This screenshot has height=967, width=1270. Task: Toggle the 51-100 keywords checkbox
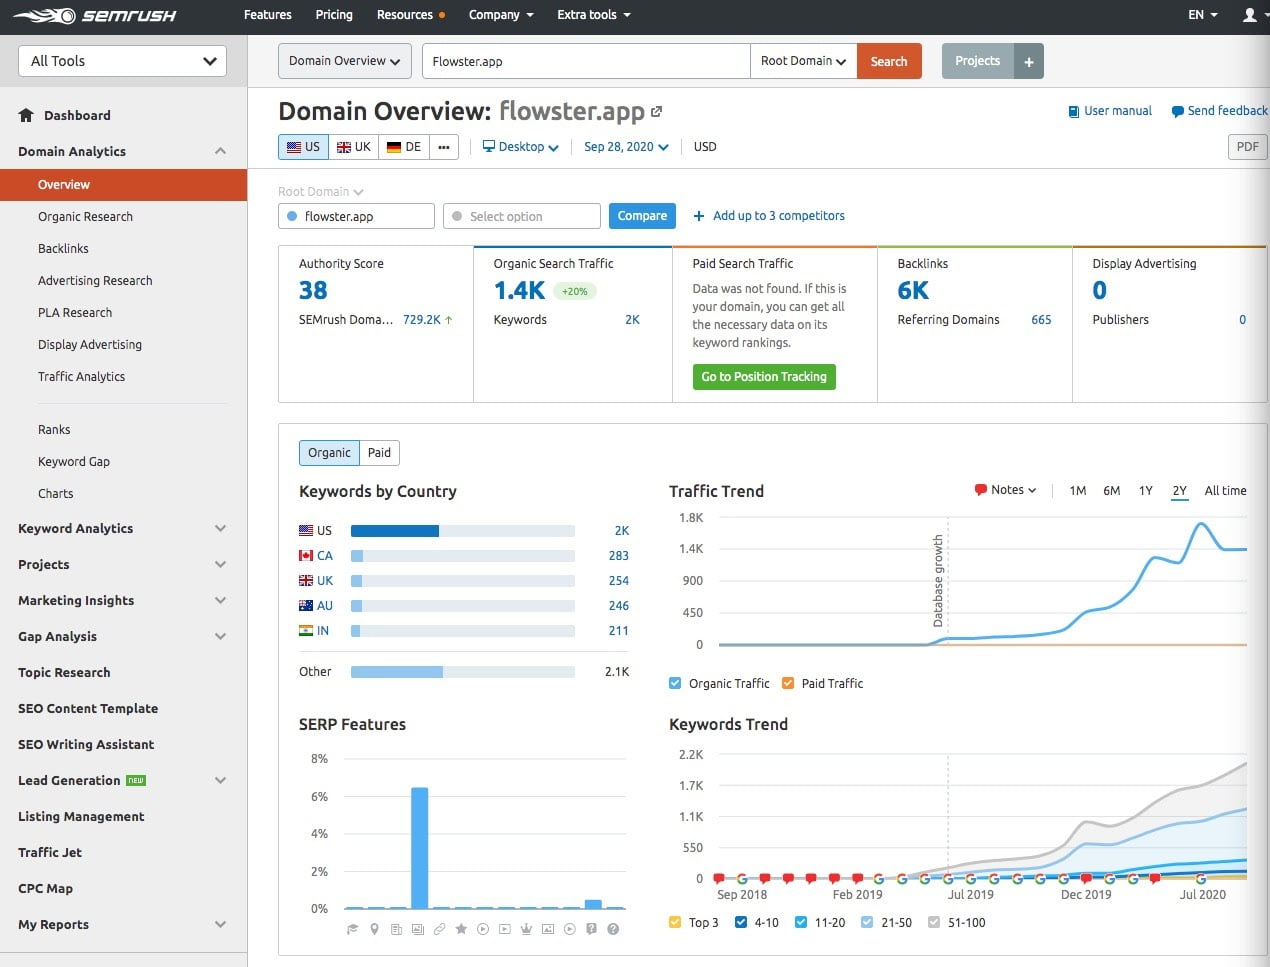934,922
